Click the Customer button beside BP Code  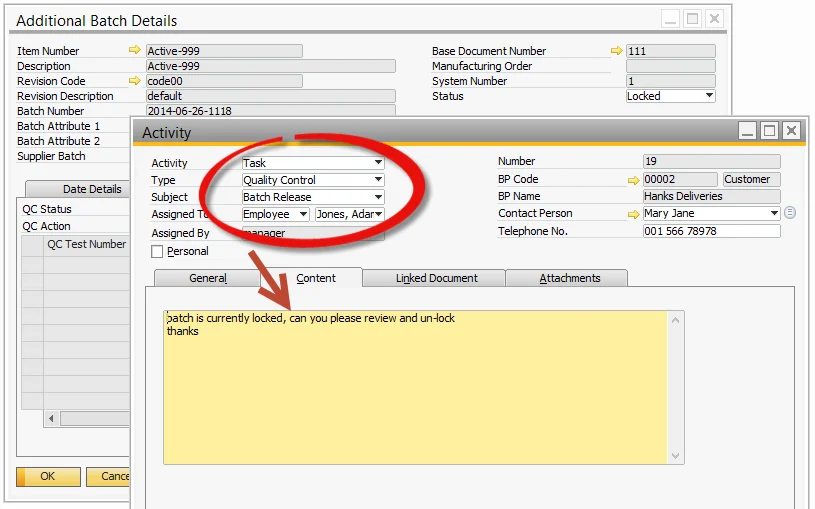751,179
